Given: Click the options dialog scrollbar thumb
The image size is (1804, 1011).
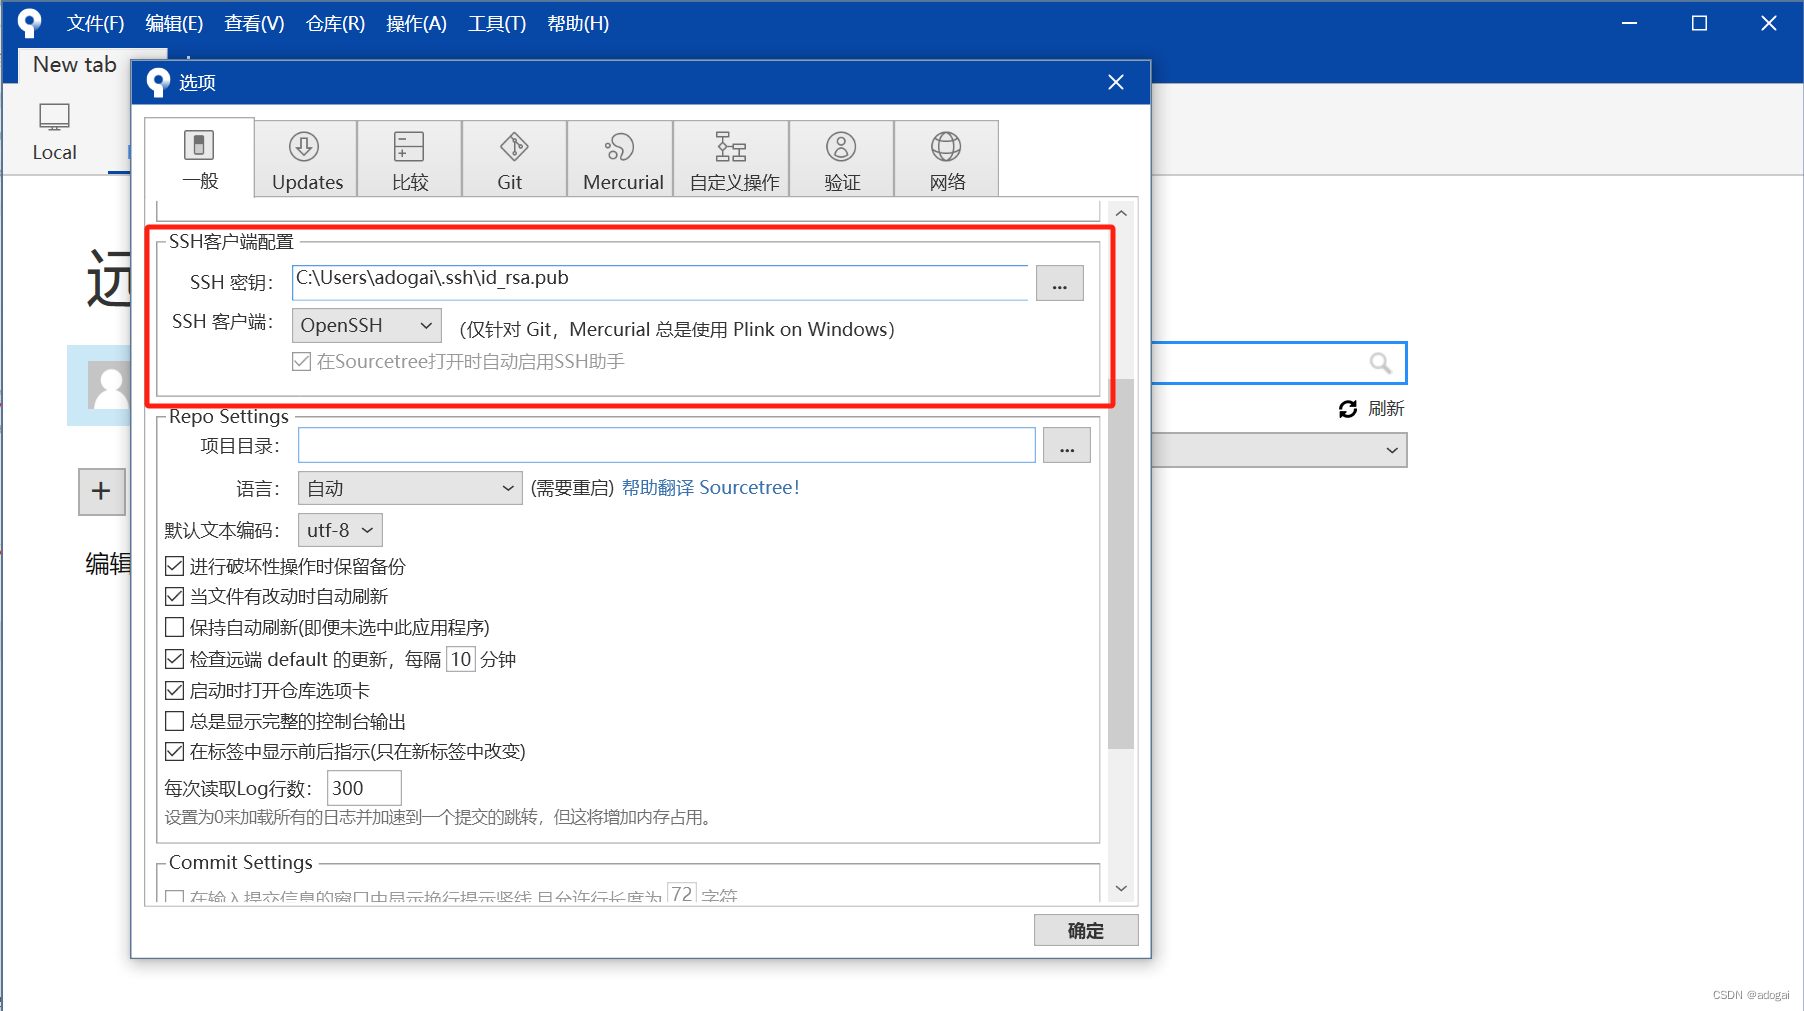Looking at the screenshot, I should 1121,563.
